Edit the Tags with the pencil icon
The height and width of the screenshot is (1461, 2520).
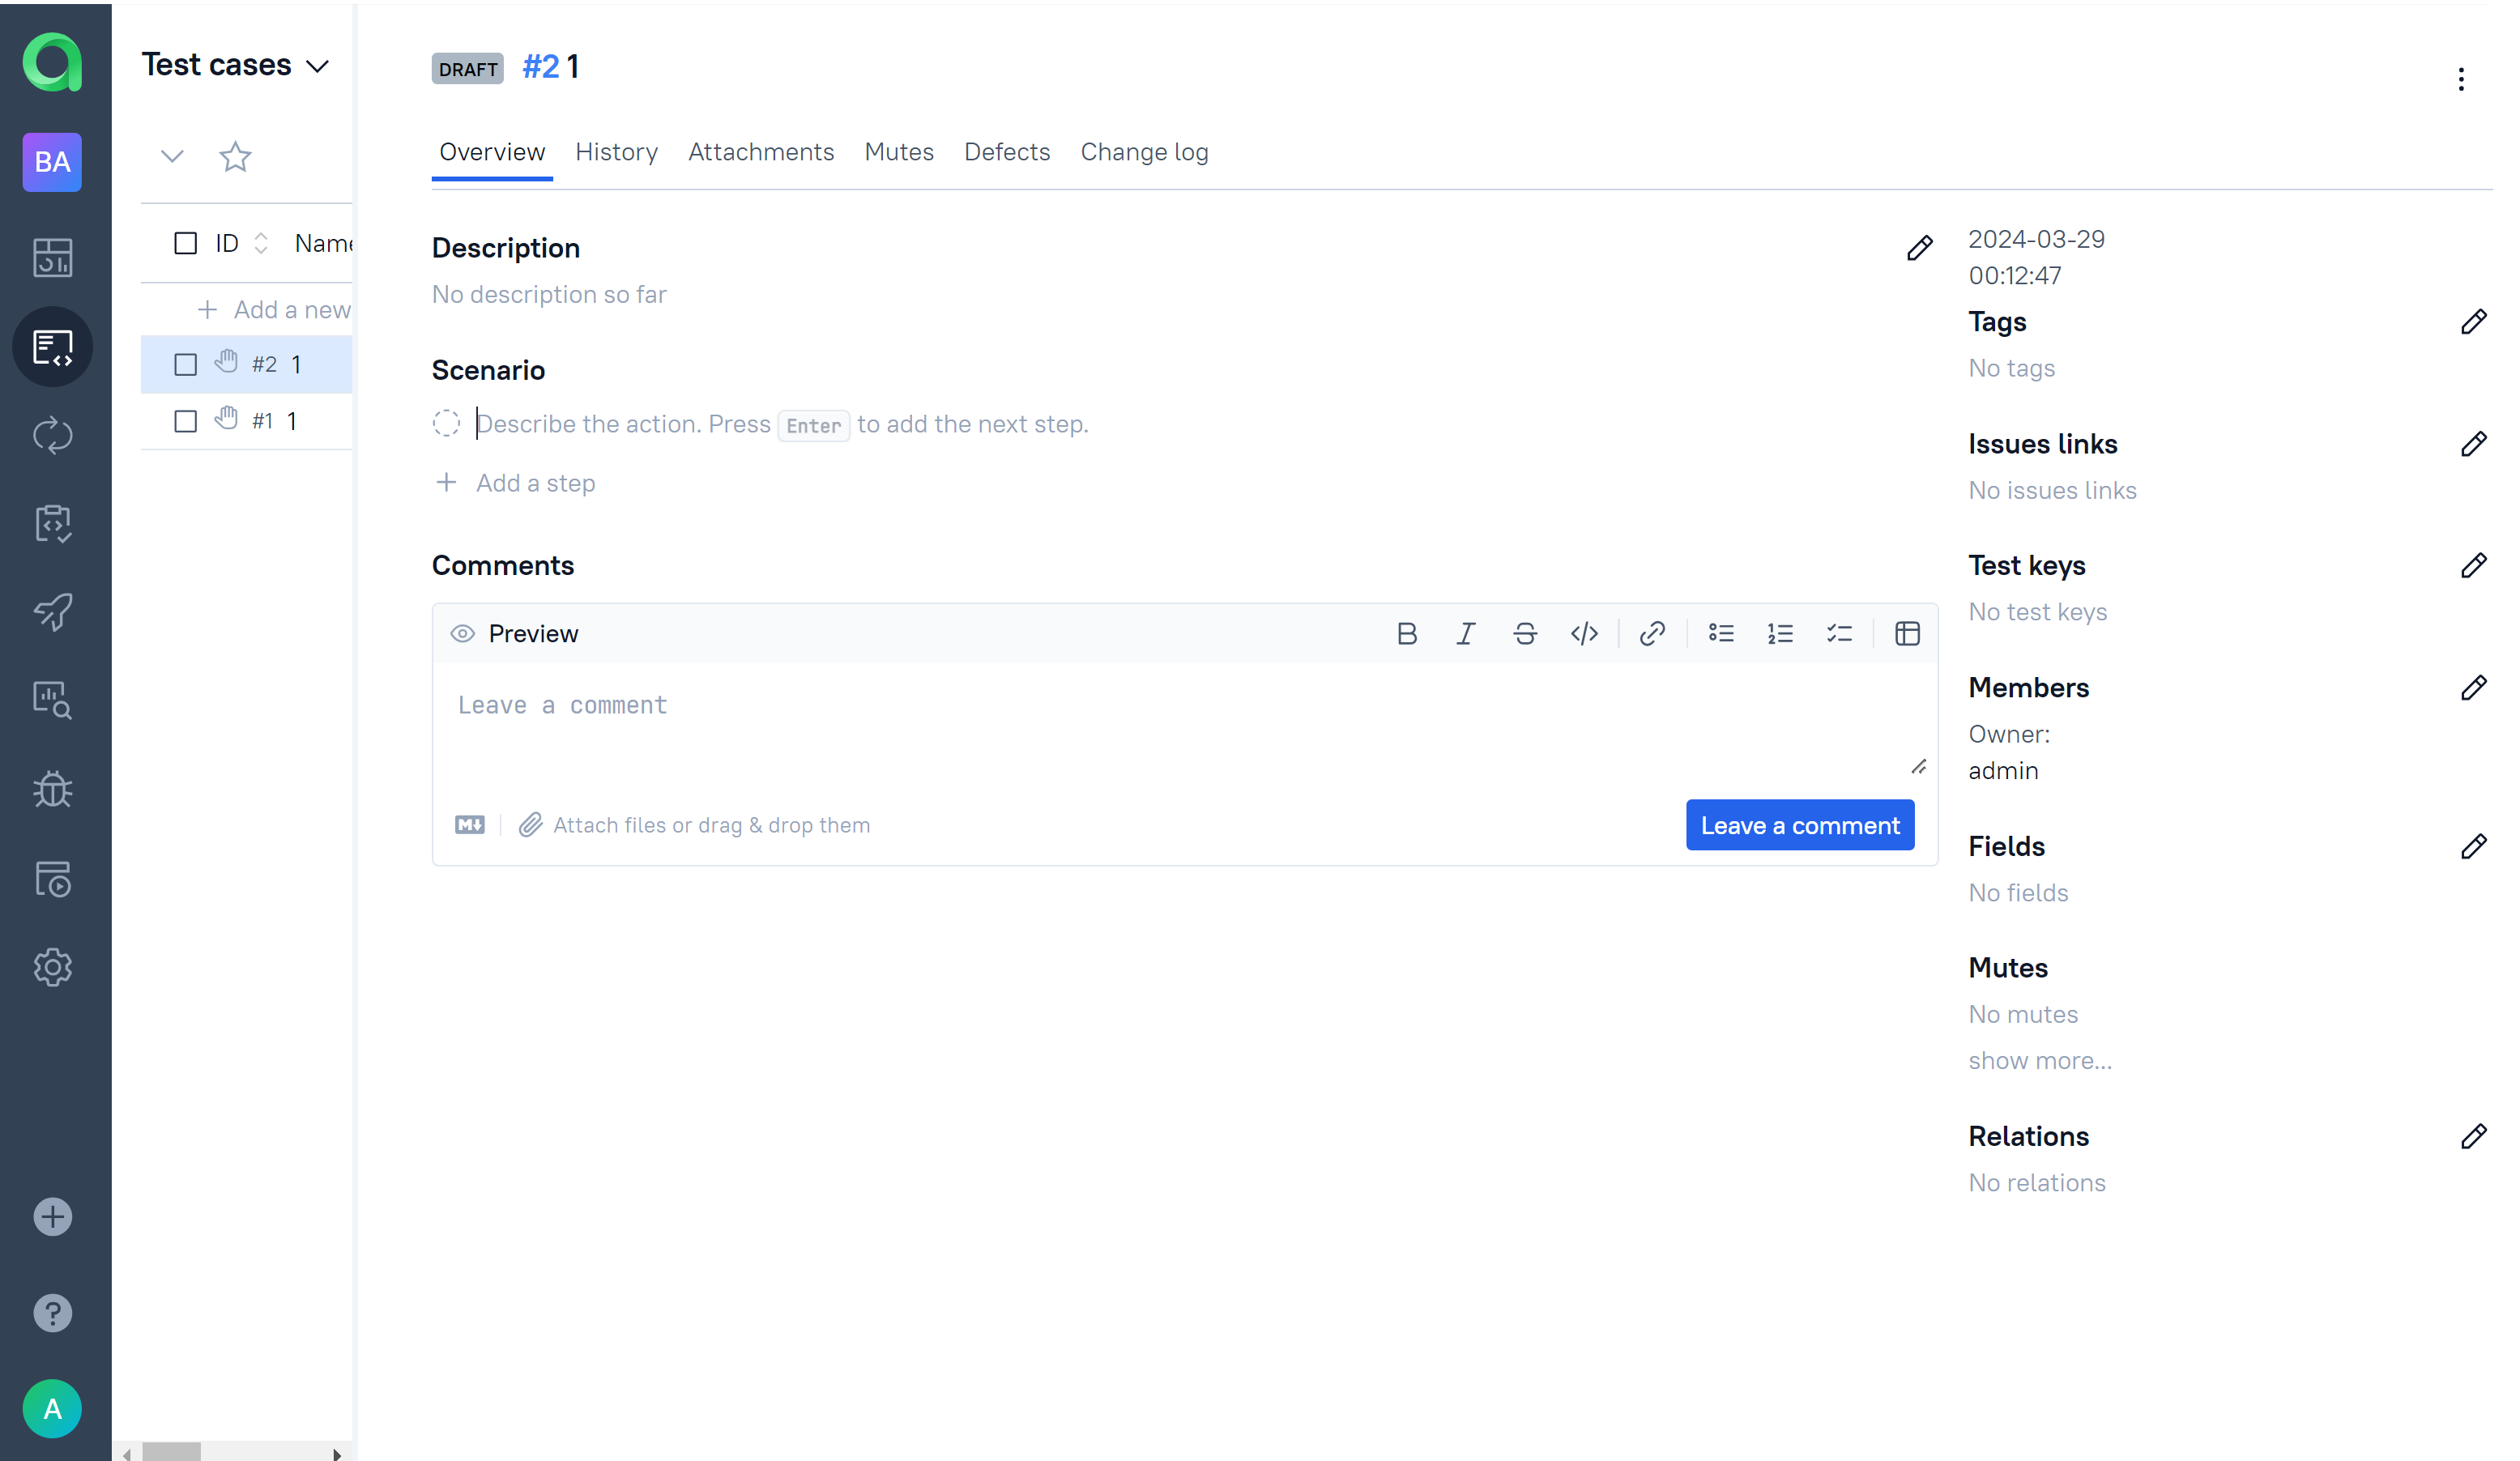[x=2473, y=322]
